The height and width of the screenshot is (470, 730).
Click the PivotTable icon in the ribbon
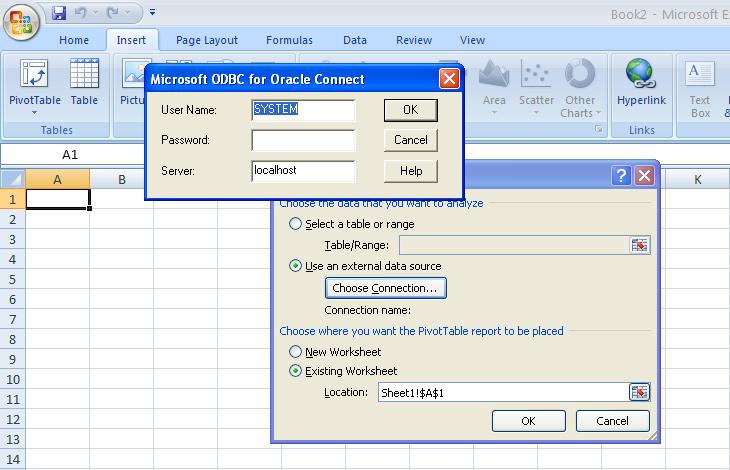click(x=34, y=74)
